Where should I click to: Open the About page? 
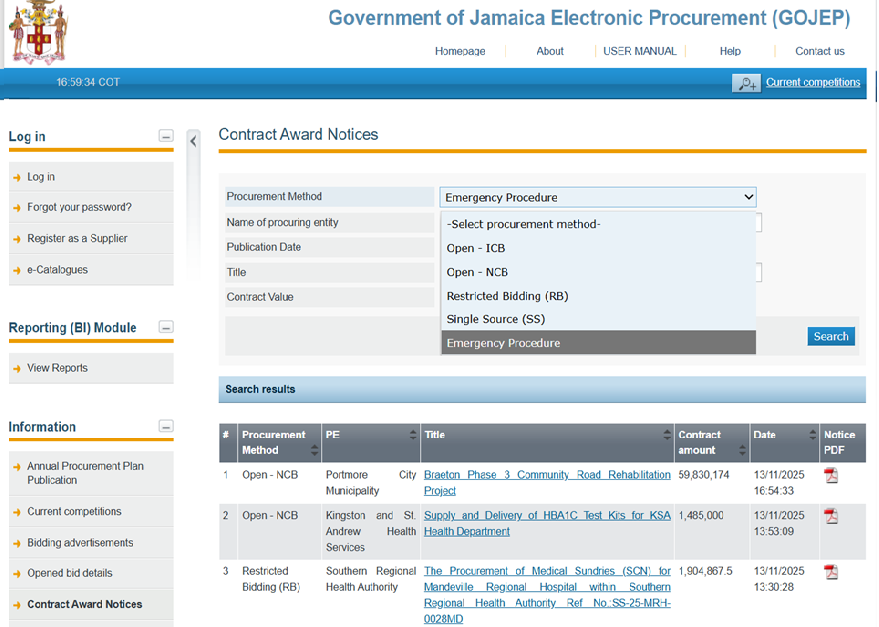(x=549, y=51)
